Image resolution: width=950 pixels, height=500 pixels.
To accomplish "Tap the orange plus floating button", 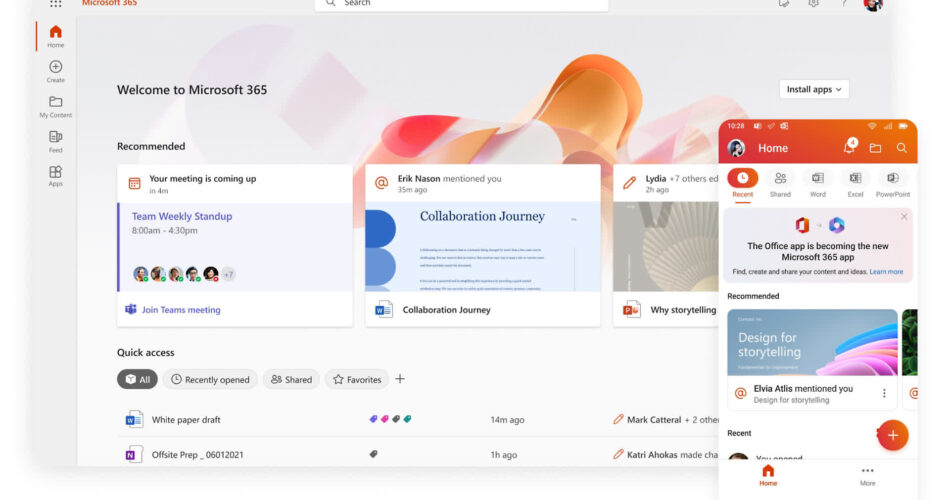I will [x=892, y=434].
